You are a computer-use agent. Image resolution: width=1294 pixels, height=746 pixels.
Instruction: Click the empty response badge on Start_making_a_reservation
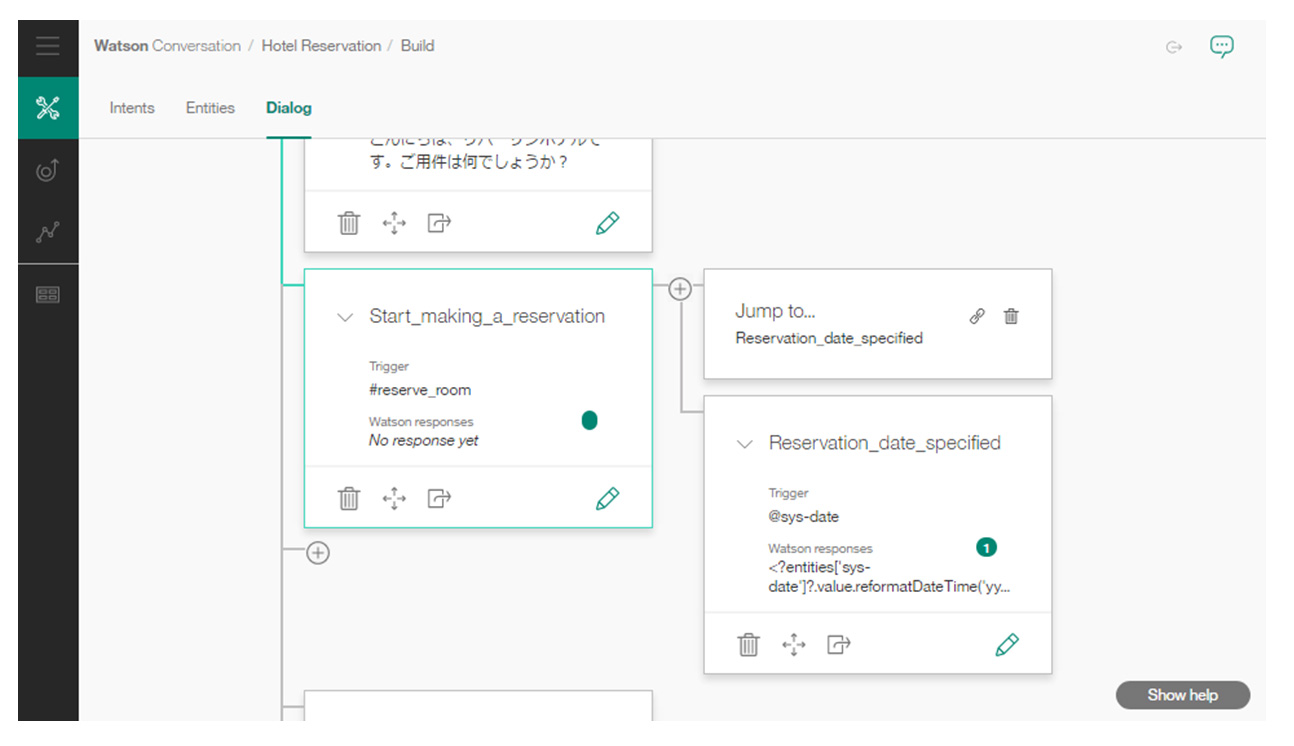[x=589, y=421]
